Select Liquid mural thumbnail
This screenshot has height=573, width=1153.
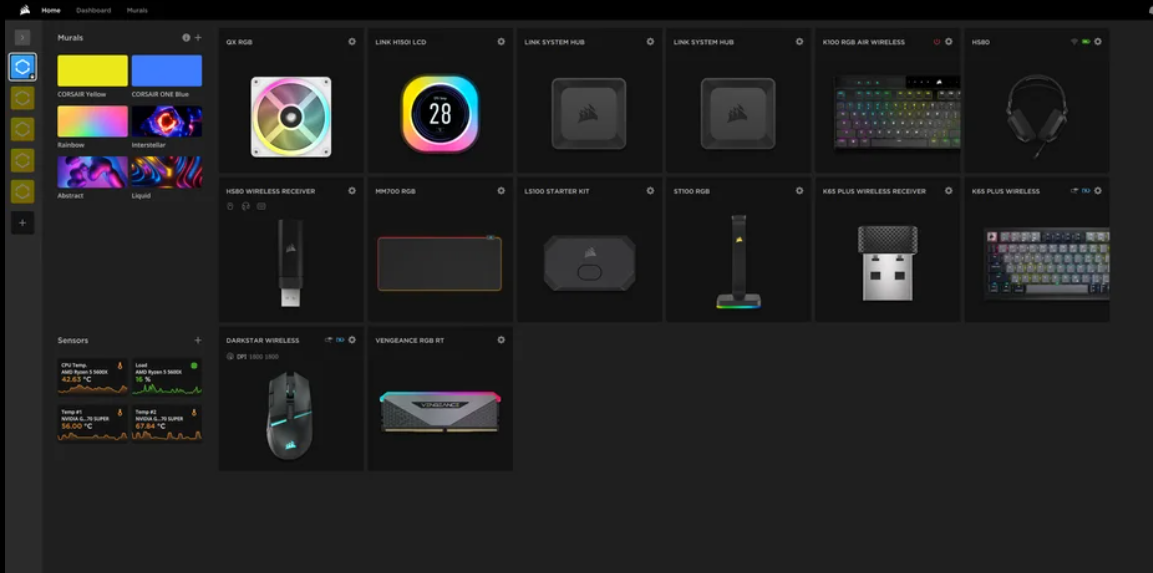pos(167,172)
